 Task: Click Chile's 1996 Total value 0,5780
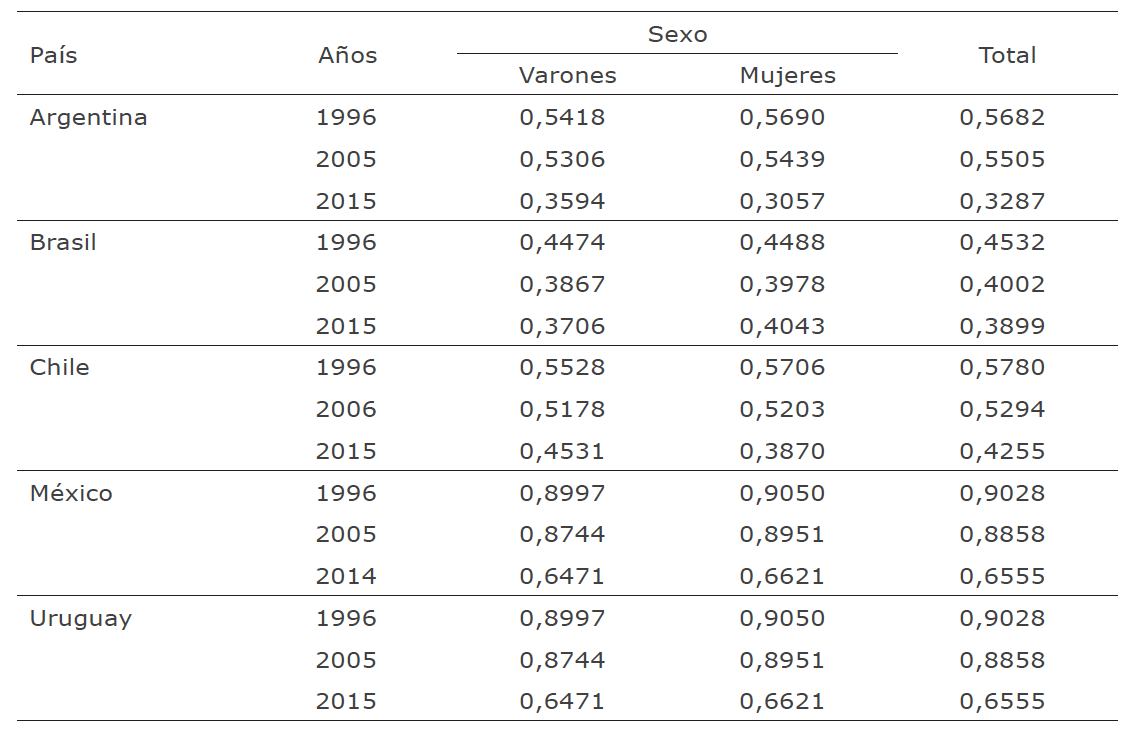tap(1002, 367)
